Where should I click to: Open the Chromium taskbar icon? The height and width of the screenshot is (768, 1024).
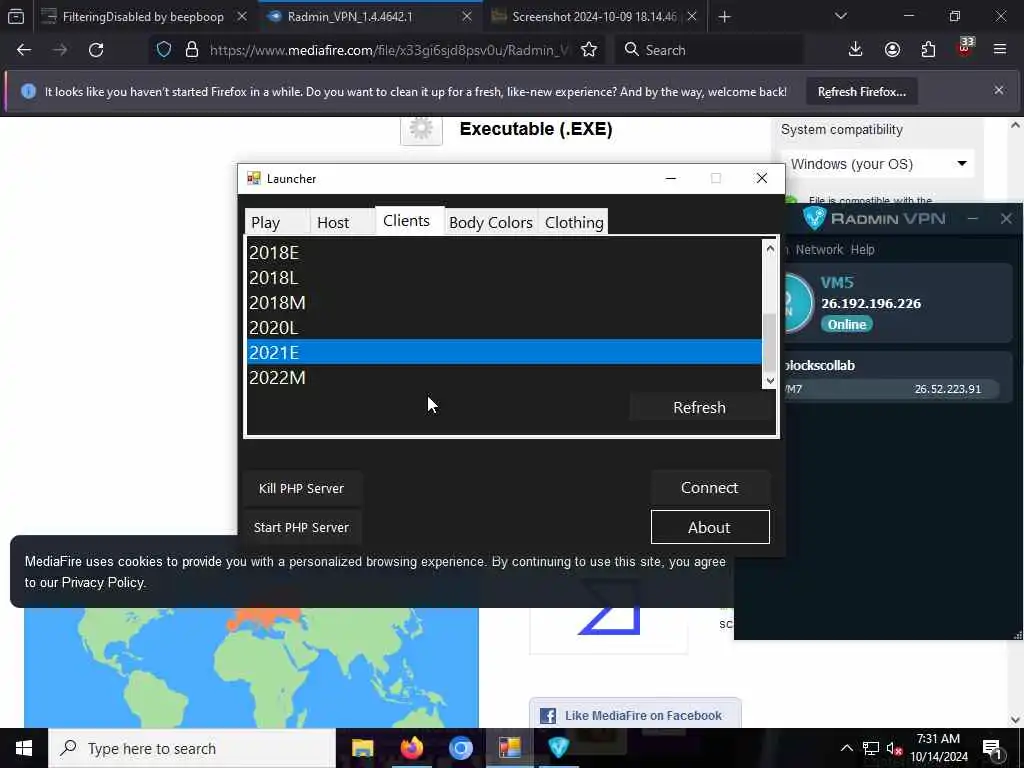pos(460,748)
